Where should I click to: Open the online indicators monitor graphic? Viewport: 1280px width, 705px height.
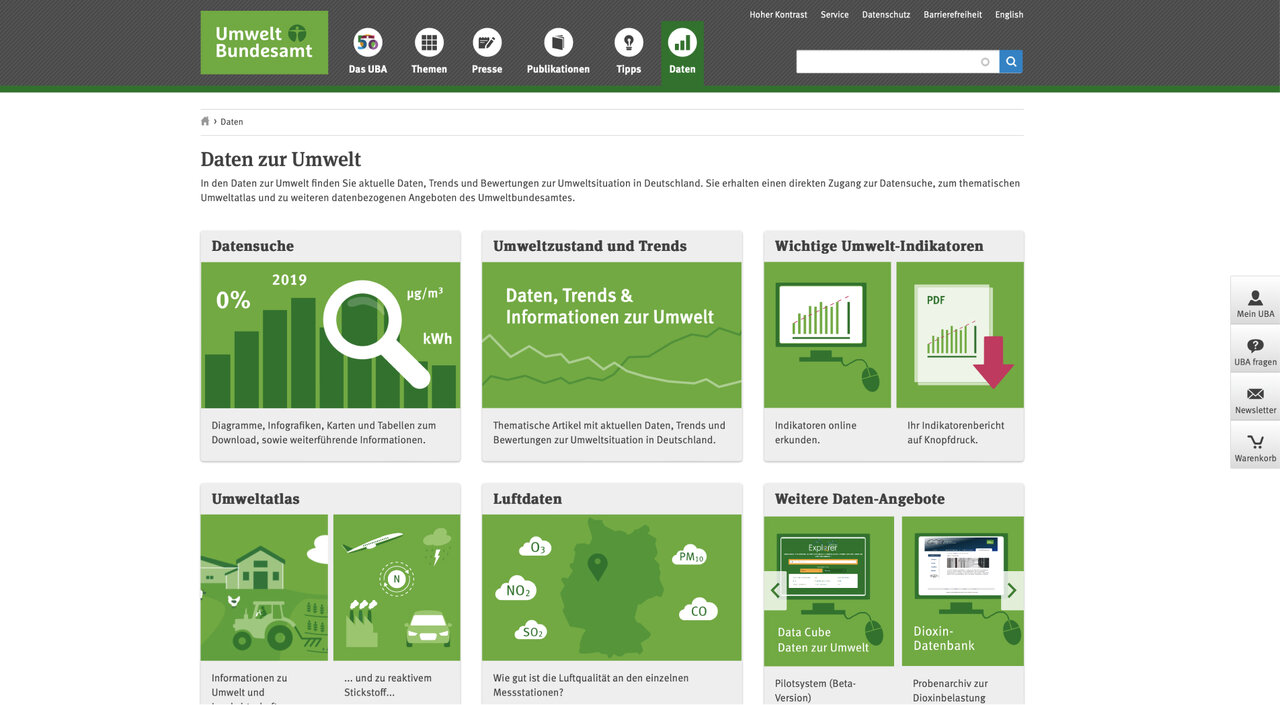click(x=827, y=335)
